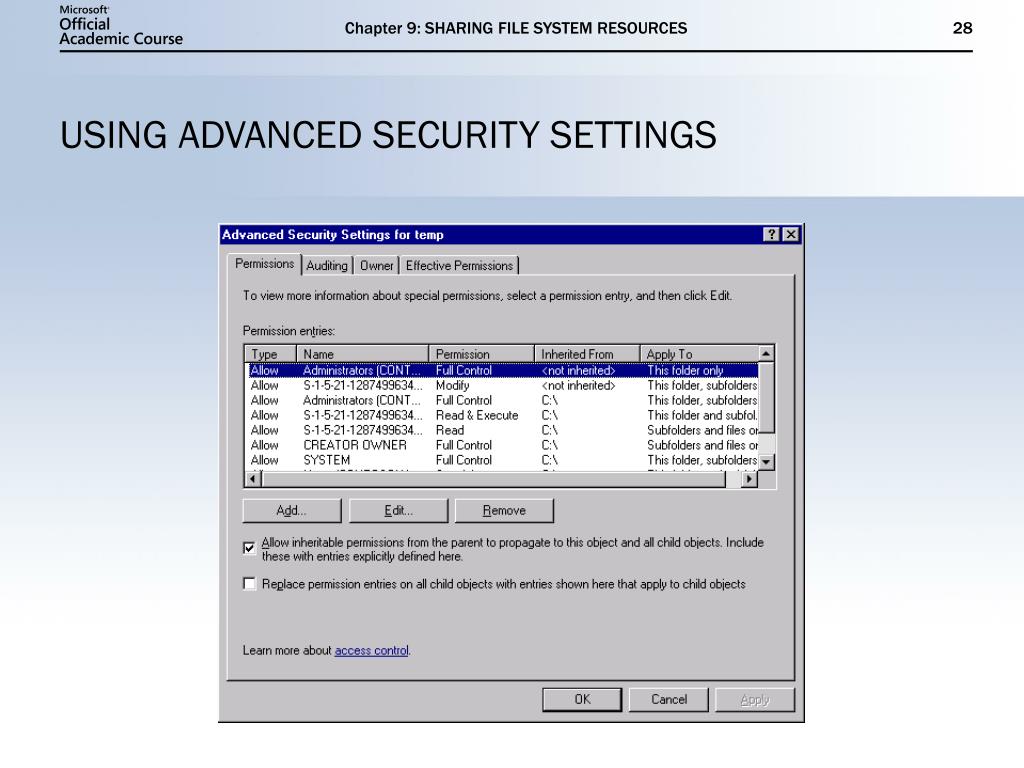Select the highlighted Administrators row, This folder only
1024x768 pixels.
point(502,370)
